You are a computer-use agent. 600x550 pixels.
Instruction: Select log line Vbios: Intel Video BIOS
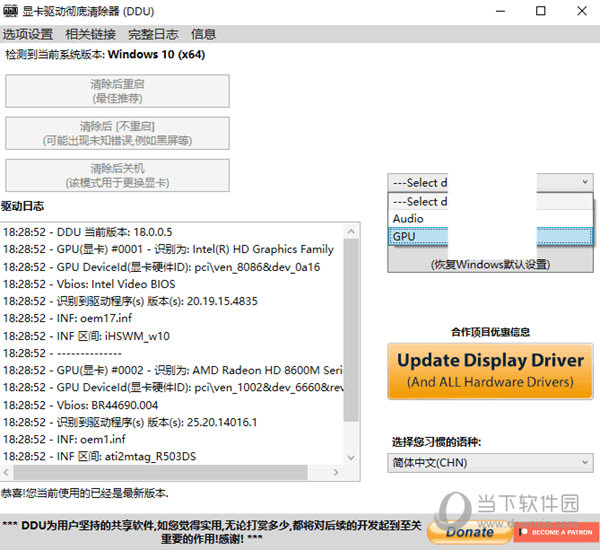point(89,284)
